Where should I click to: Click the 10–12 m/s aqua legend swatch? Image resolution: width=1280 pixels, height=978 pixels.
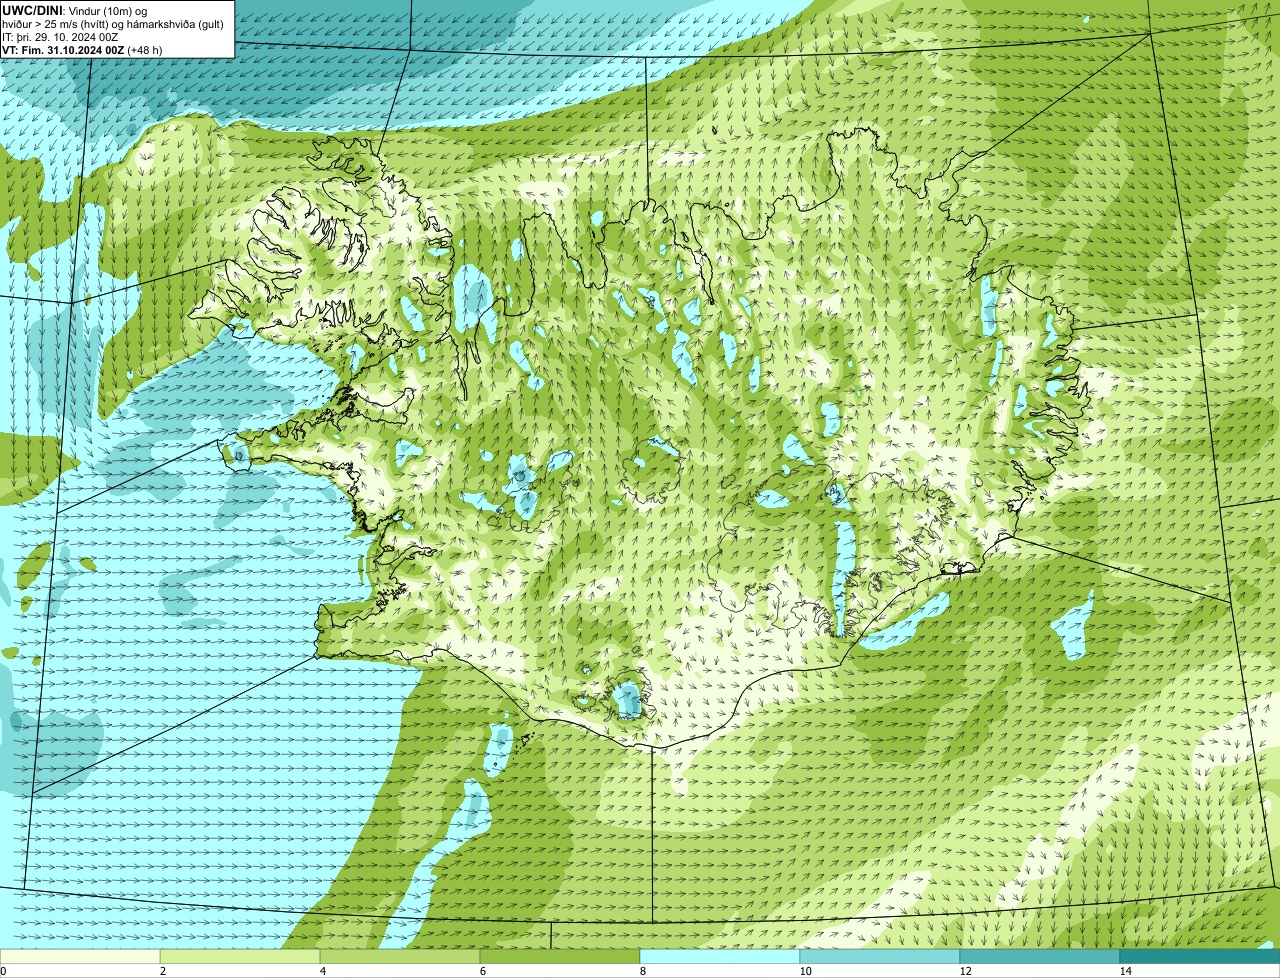pyautogui.click(x=880, y=956)
